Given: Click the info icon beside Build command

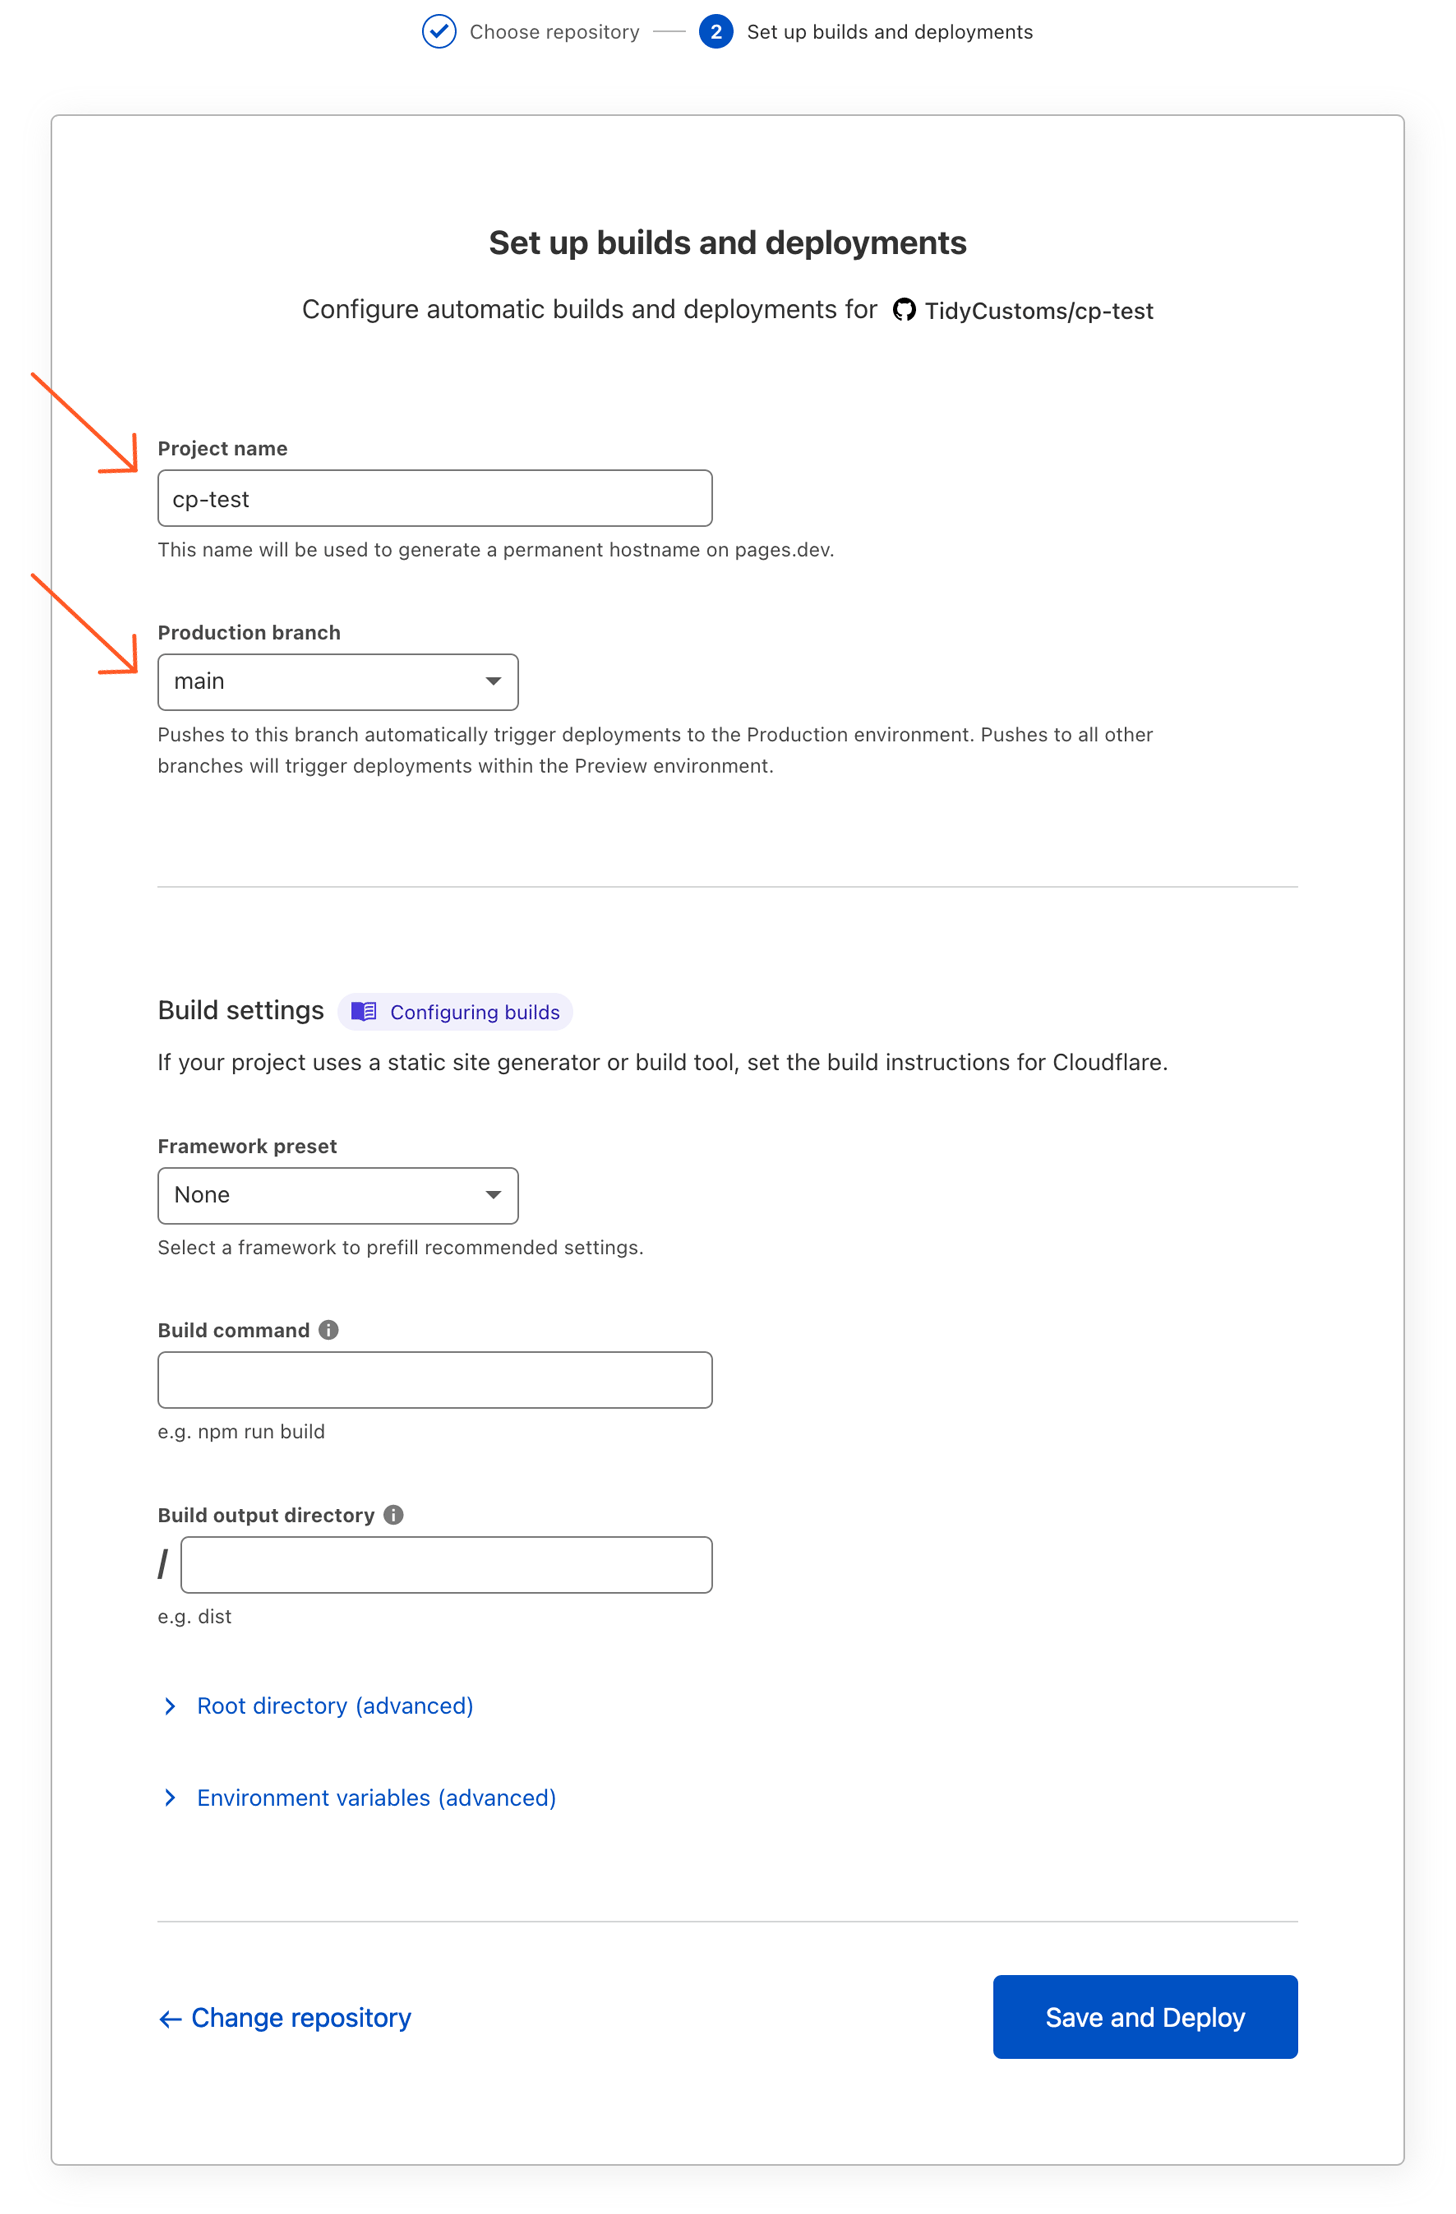Looking at the screenshot, I should click(x=328, y=1329).
